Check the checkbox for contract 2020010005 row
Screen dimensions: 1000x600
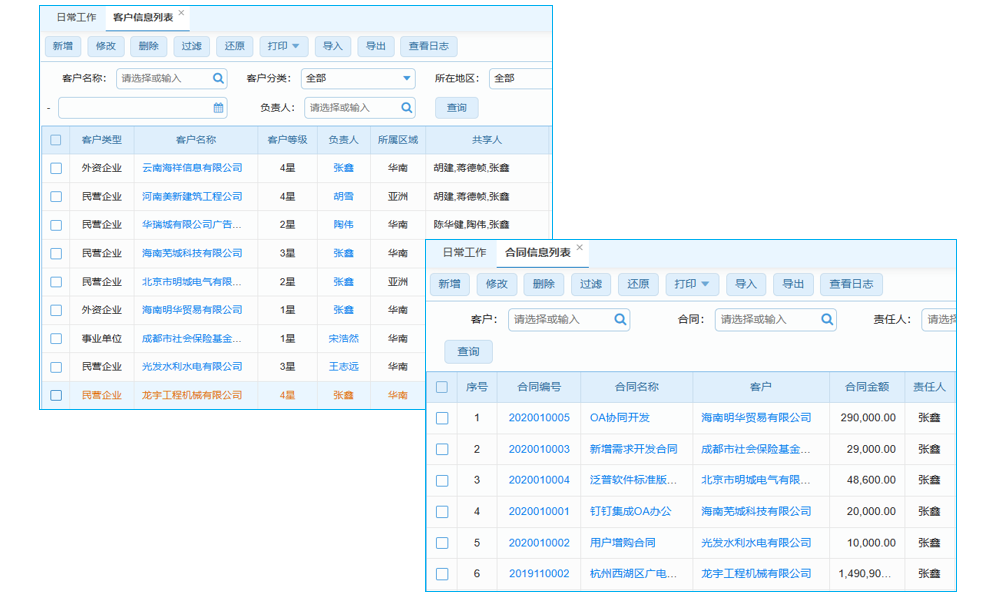tap(441, 417)
